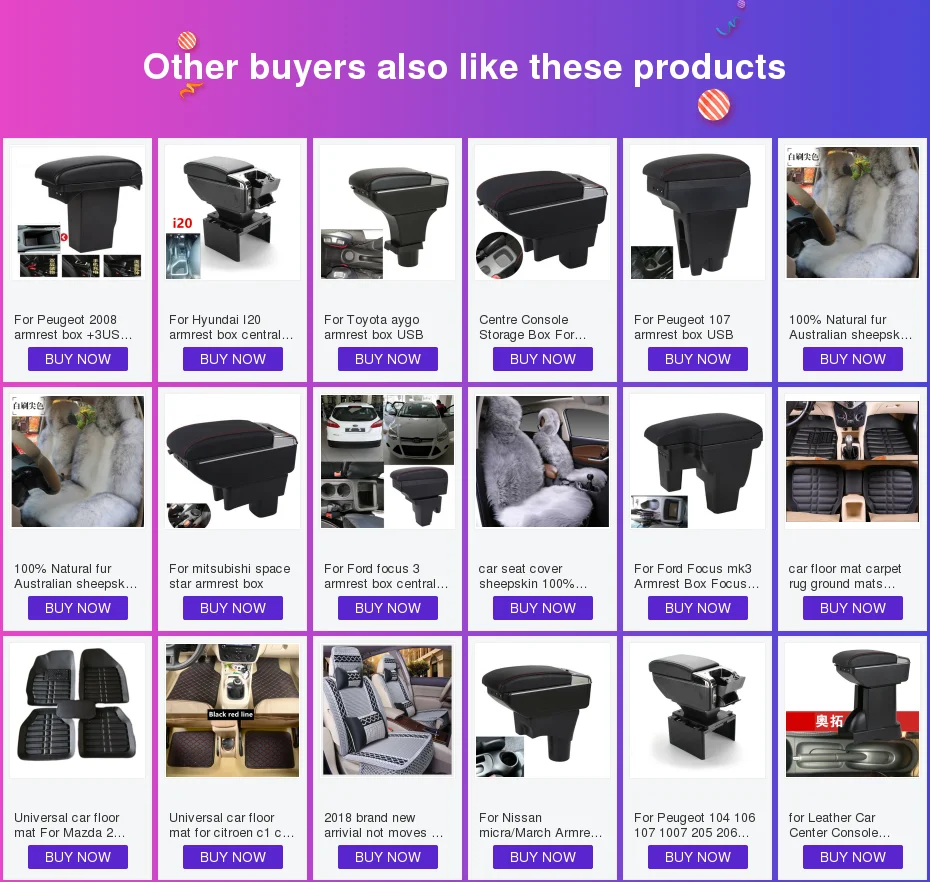930x882 pixels.
Task: Buy the car floor mat carpet rug
Action: click(852, 608)
